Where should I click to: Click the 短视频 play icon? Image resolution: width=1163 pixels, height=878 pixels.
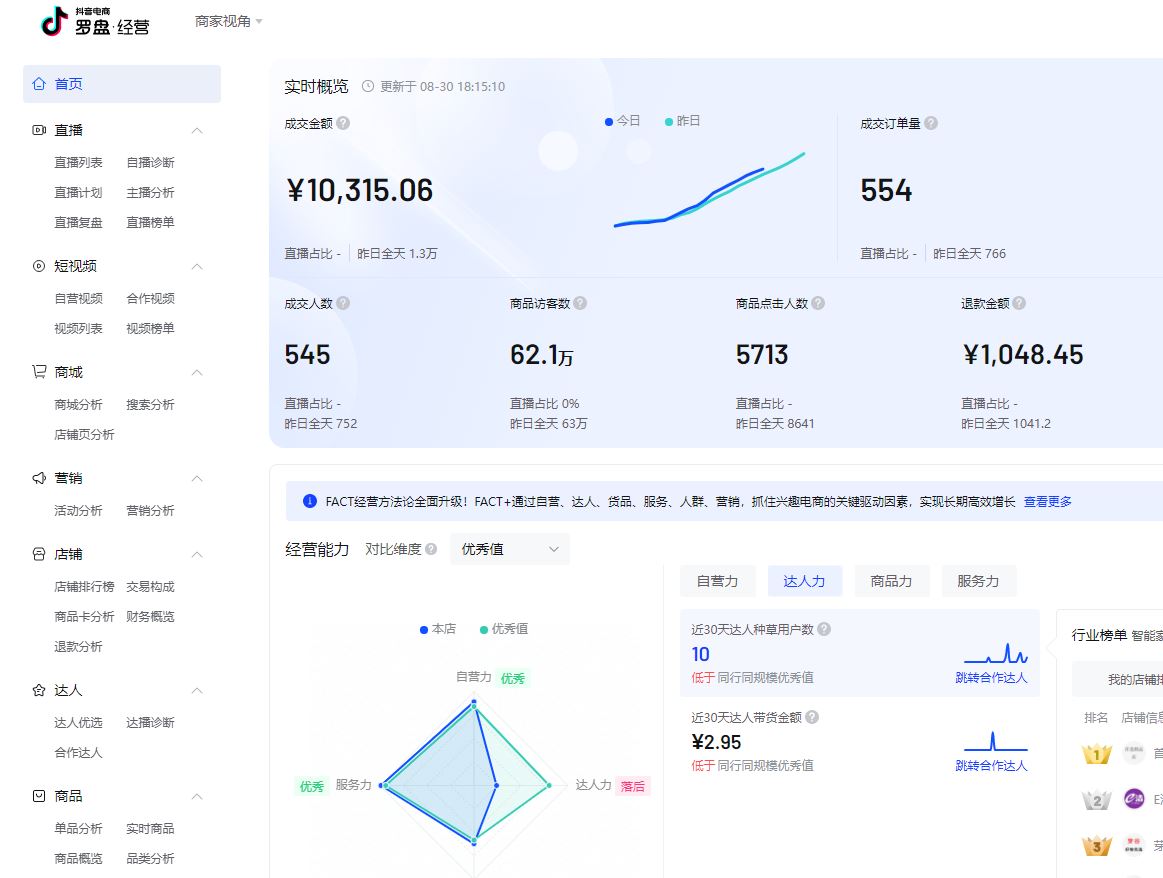coord(39,265)
